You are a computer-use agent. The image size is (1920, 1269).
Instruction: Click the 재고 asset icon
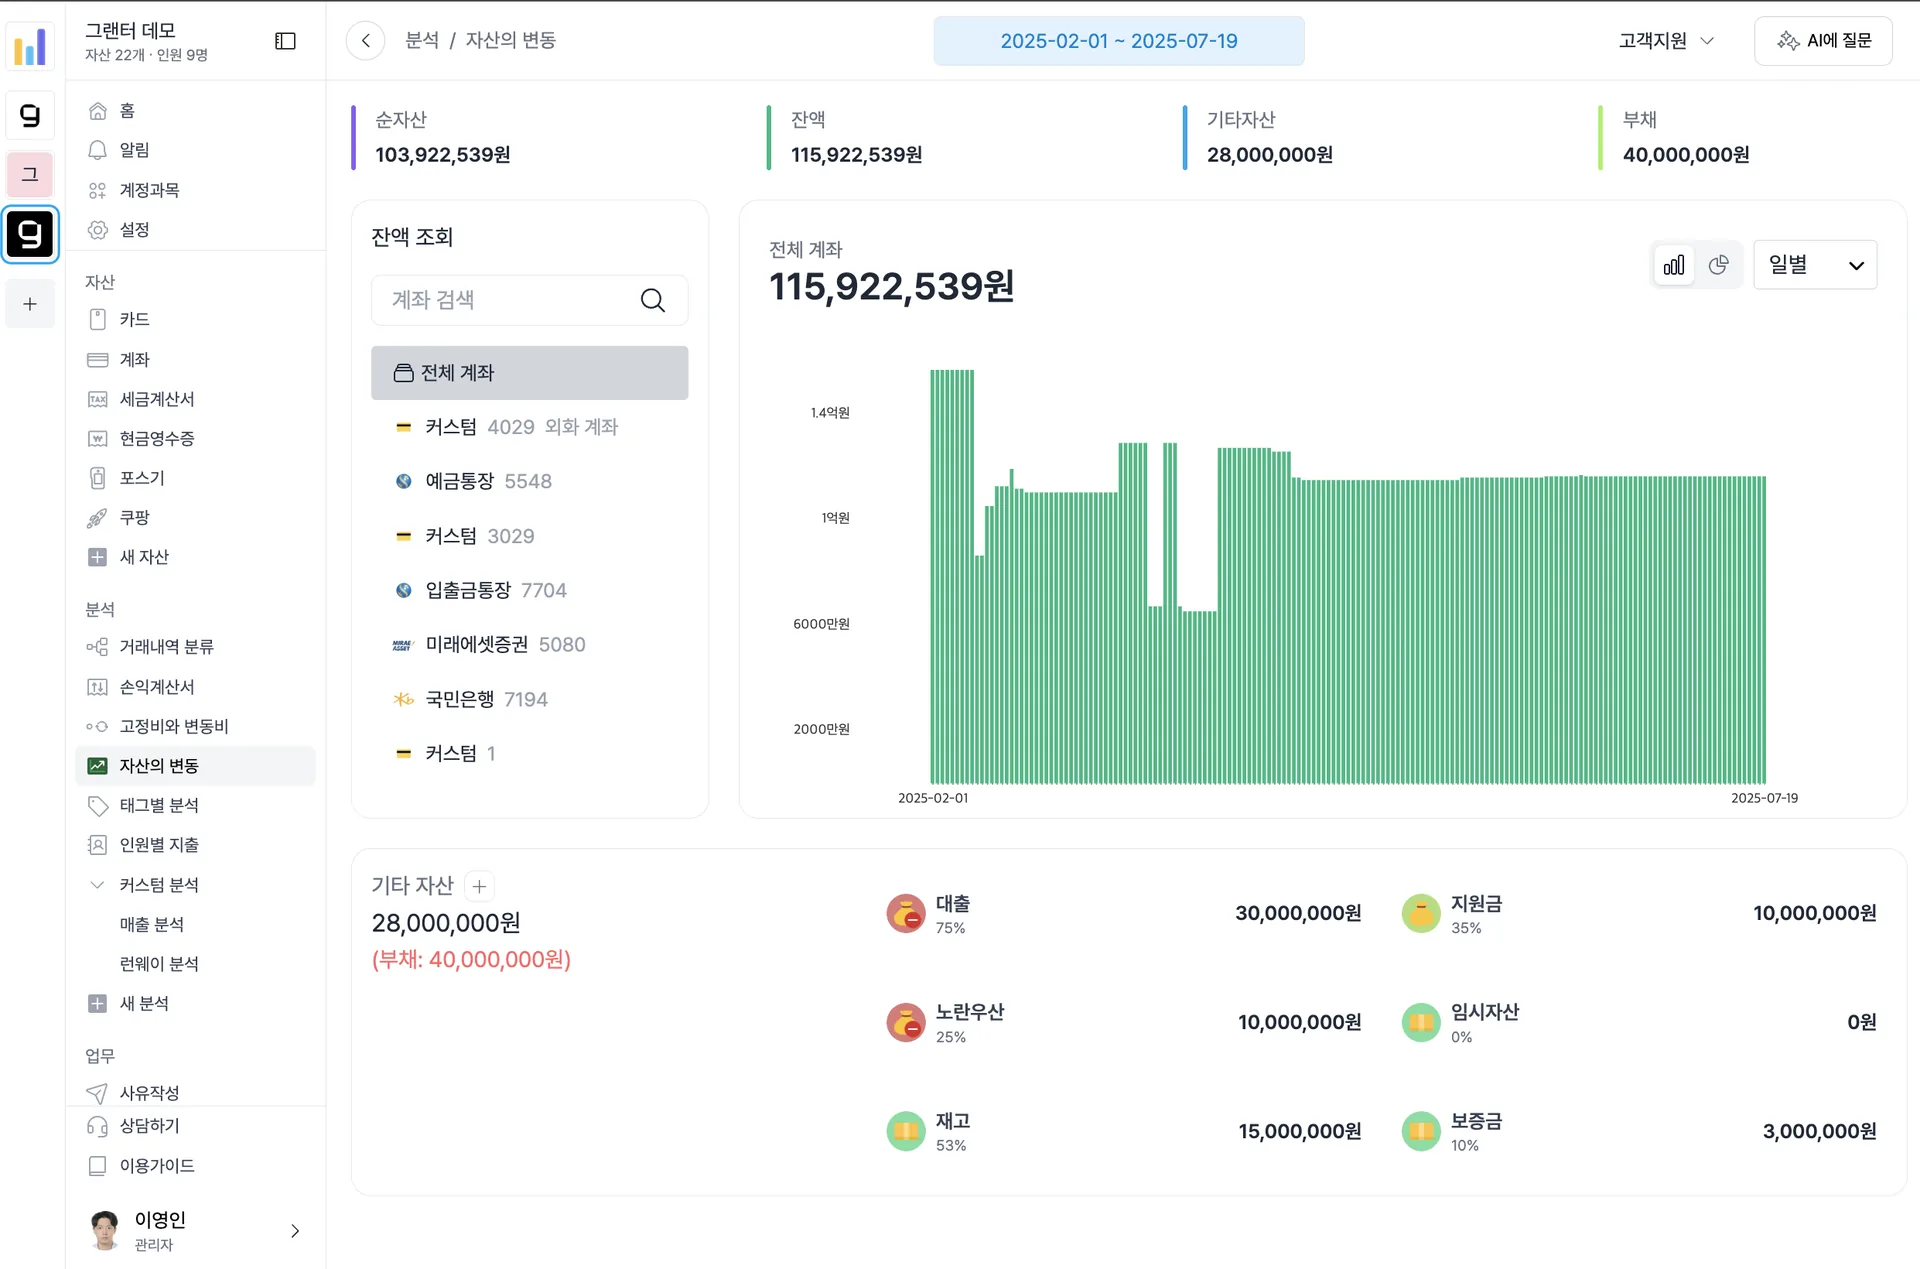coord(906,1131)
